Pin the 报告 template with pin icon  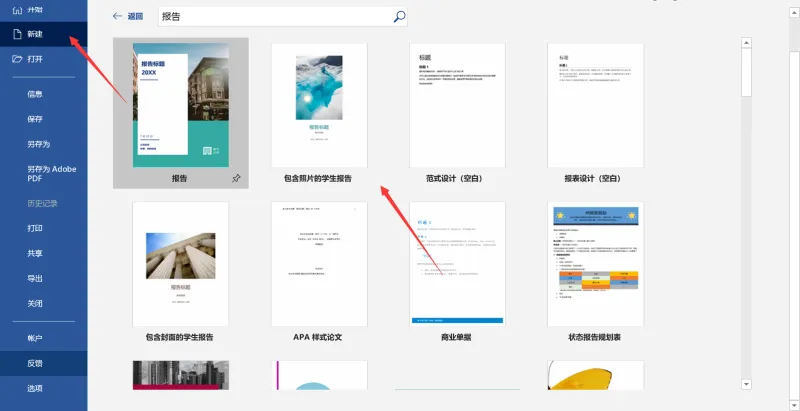(x=236, y=178)
